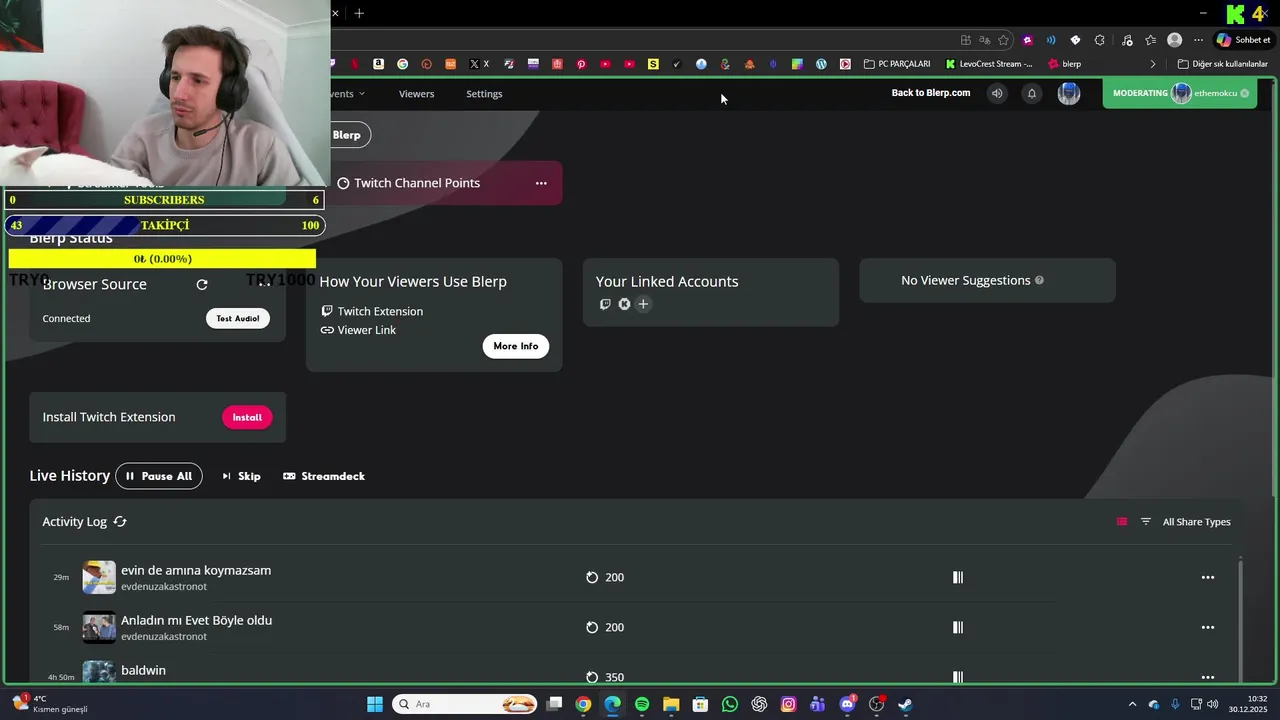Open Sohbet et Copilot button
Screen dimensions: 1280x720
[1243, 40]
